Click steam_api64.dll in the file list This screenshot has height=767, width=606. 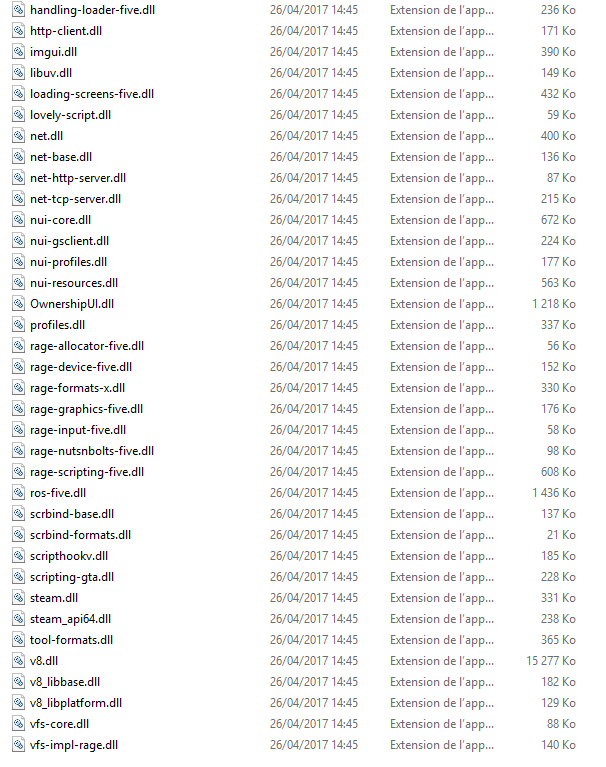click(70, 619)
